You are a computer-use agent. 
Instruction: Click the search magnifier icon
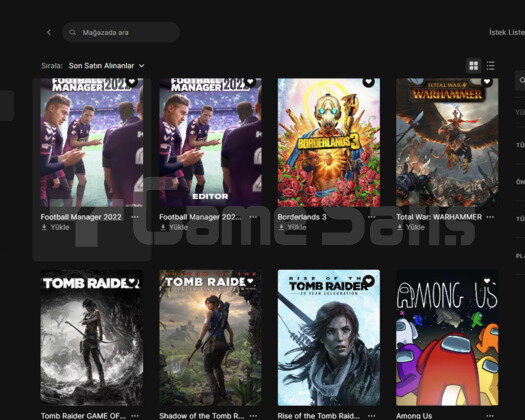[72, 32]
